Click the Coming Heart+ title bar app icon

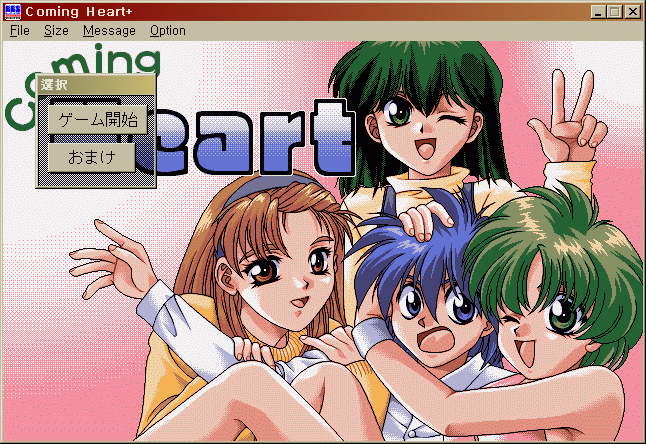coord(12,12)
